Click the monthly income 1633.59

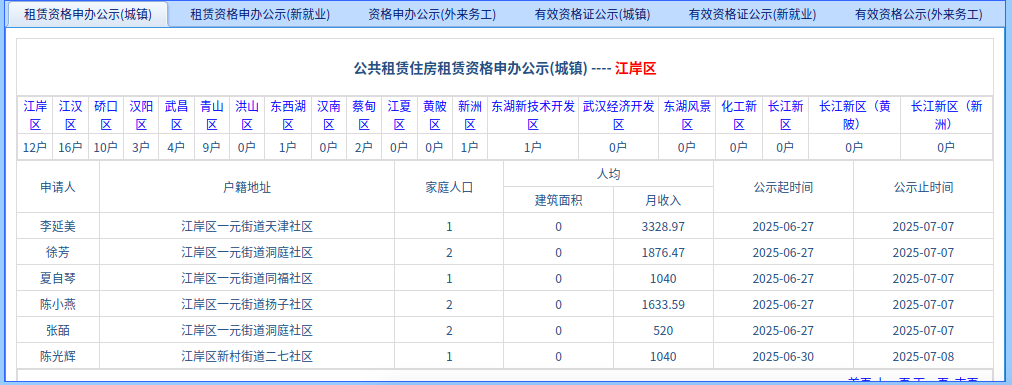tap(663, 304)
